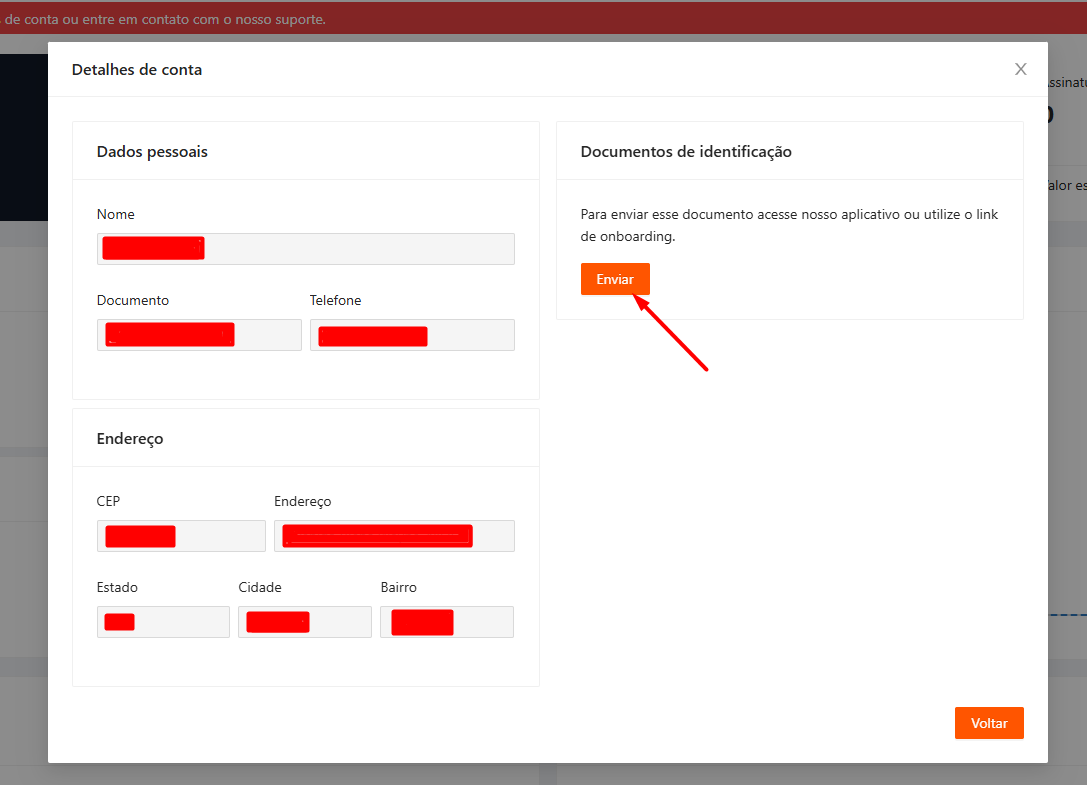Click the Voltar button
Image resolution: width=1087 pixels, height=785 pixels.
tap(988, 723)
